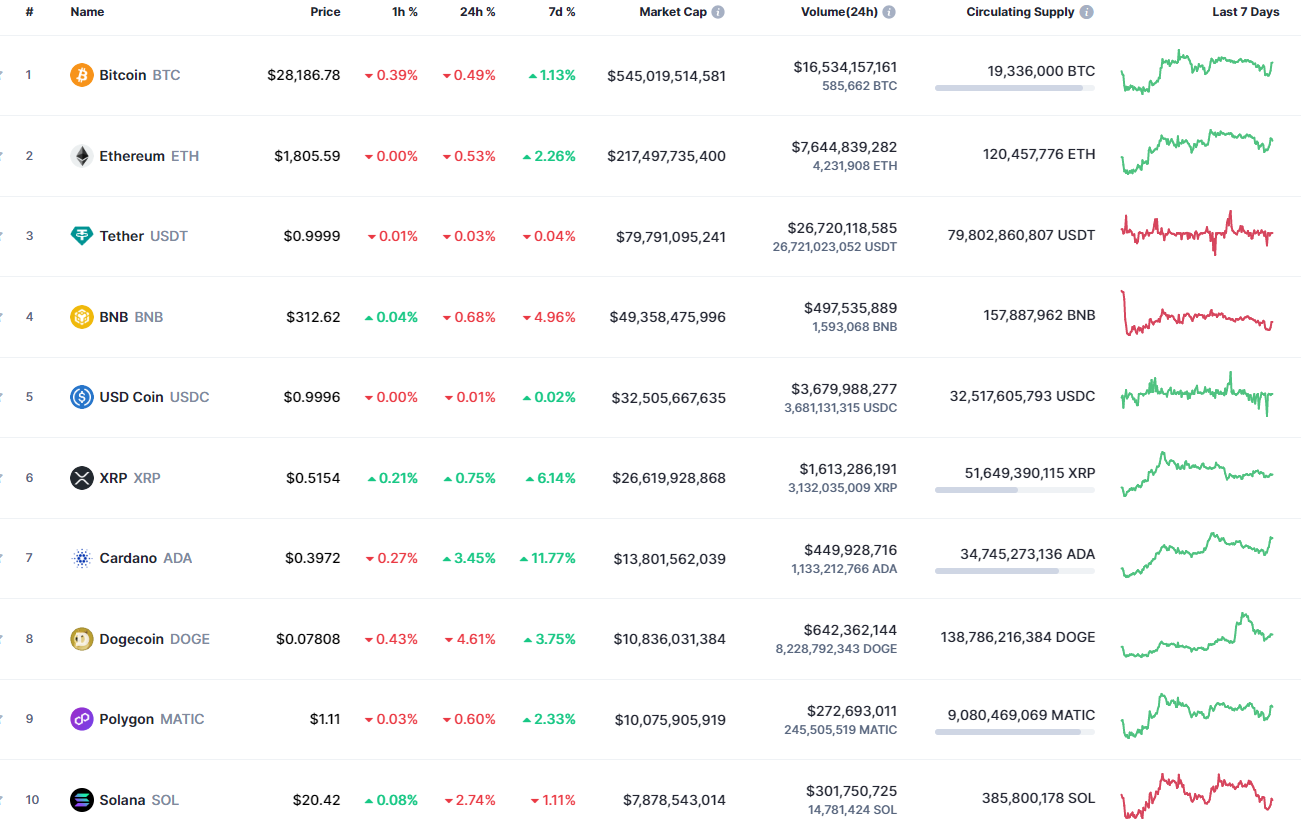Click the Ethereum diamond logo icon

click(82, 156)
